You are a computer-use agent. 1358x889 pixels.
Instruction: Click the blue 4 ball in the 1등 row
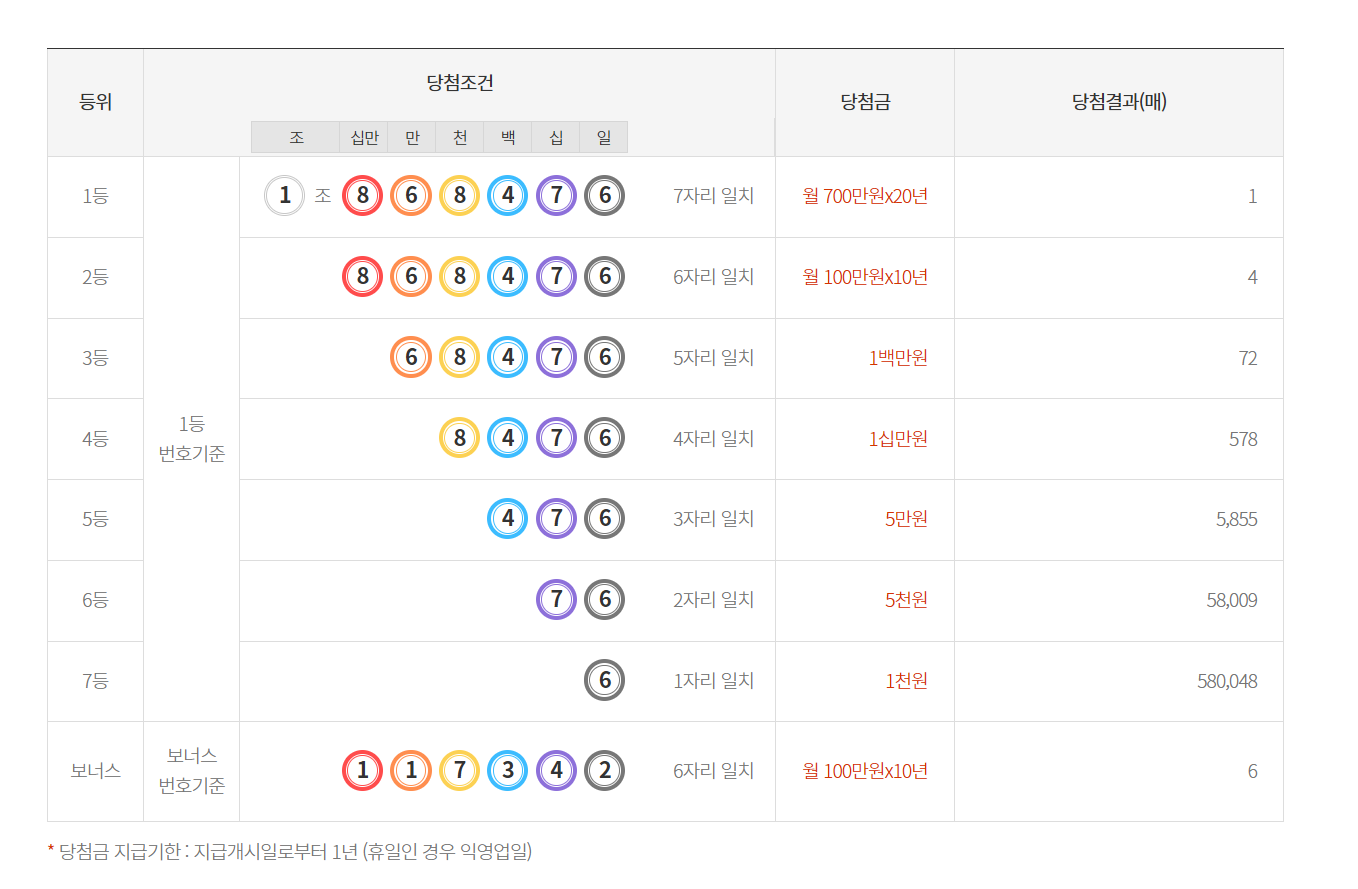tap(508, 196)
